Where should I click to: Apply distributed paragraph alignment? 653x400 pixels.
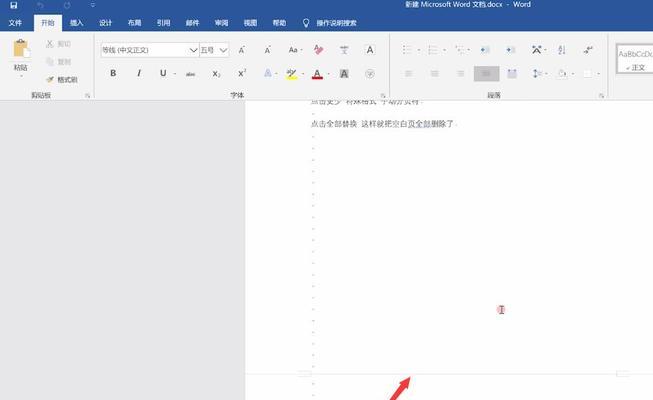click(512, 74)
